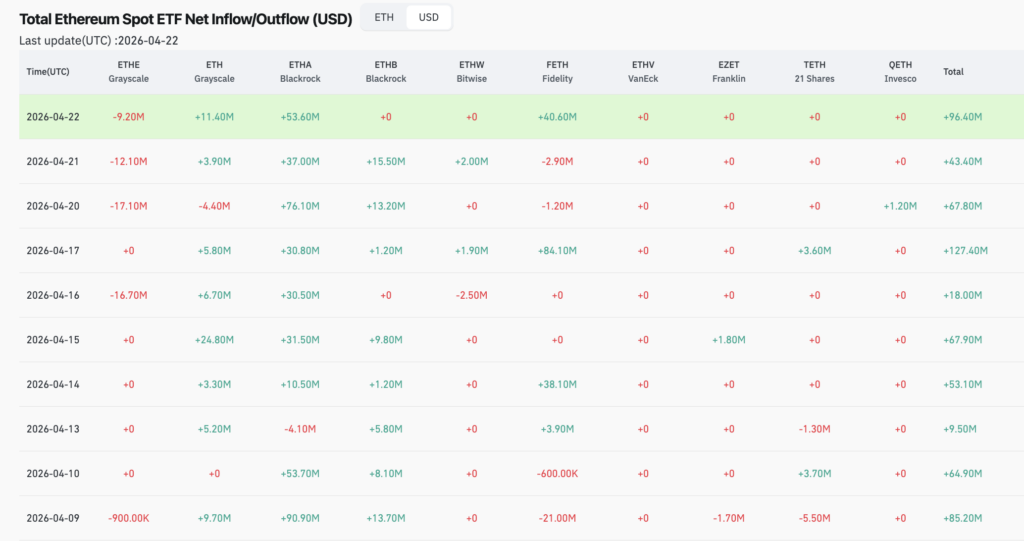
Task: Click the -600.00K Fidelity outflow value
Action: tap(557, 474)
